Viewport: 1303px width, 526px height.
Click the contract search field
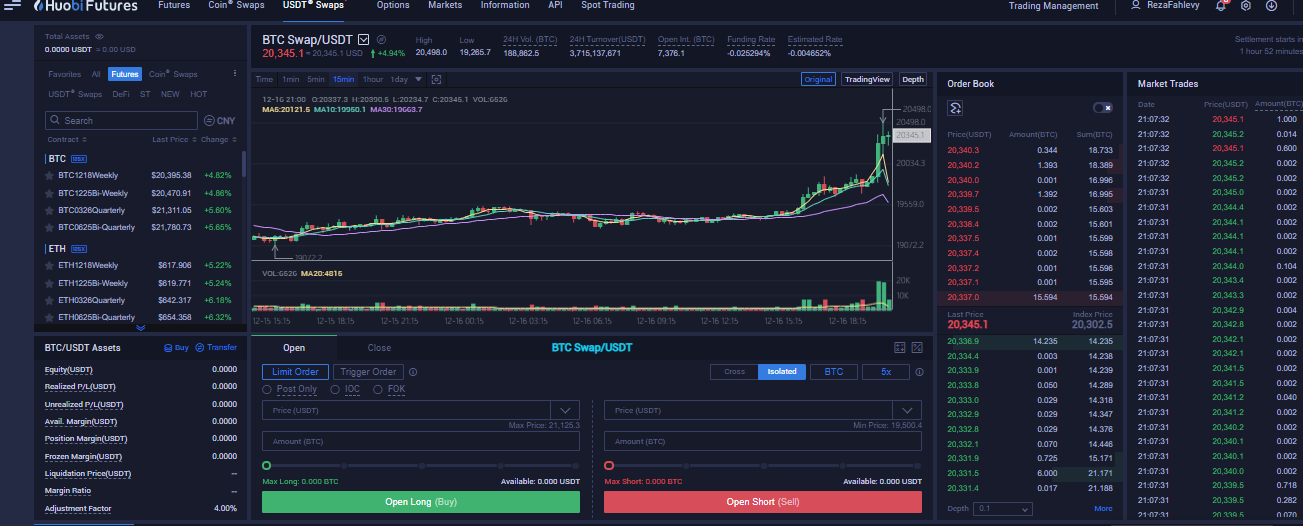[x=121, y=120]
